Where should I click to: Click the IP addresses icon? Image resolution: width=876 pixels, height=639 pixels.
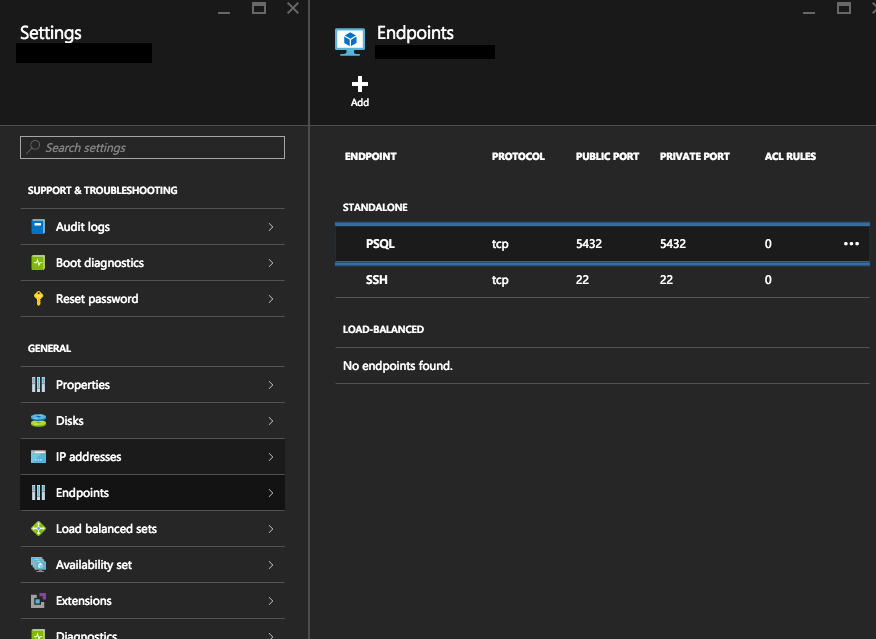click(x=38, y=457)
